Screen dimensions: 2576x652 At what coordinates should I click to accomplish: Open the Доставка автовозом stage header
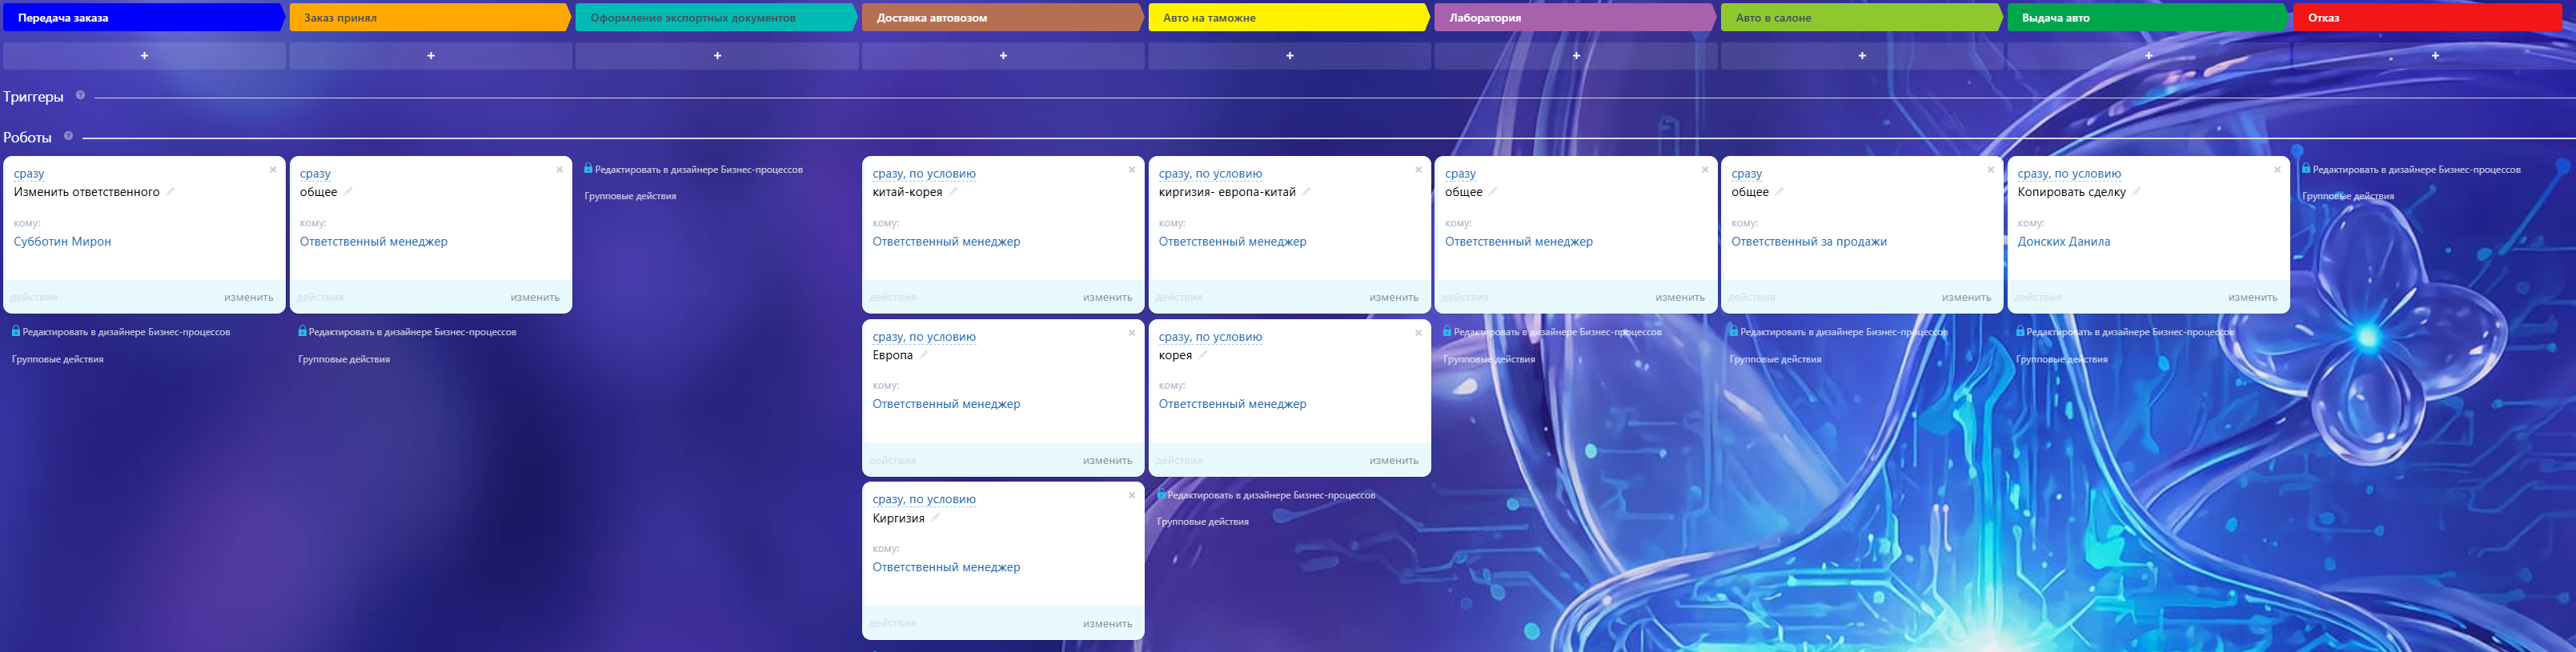[x=1003, y=18]
